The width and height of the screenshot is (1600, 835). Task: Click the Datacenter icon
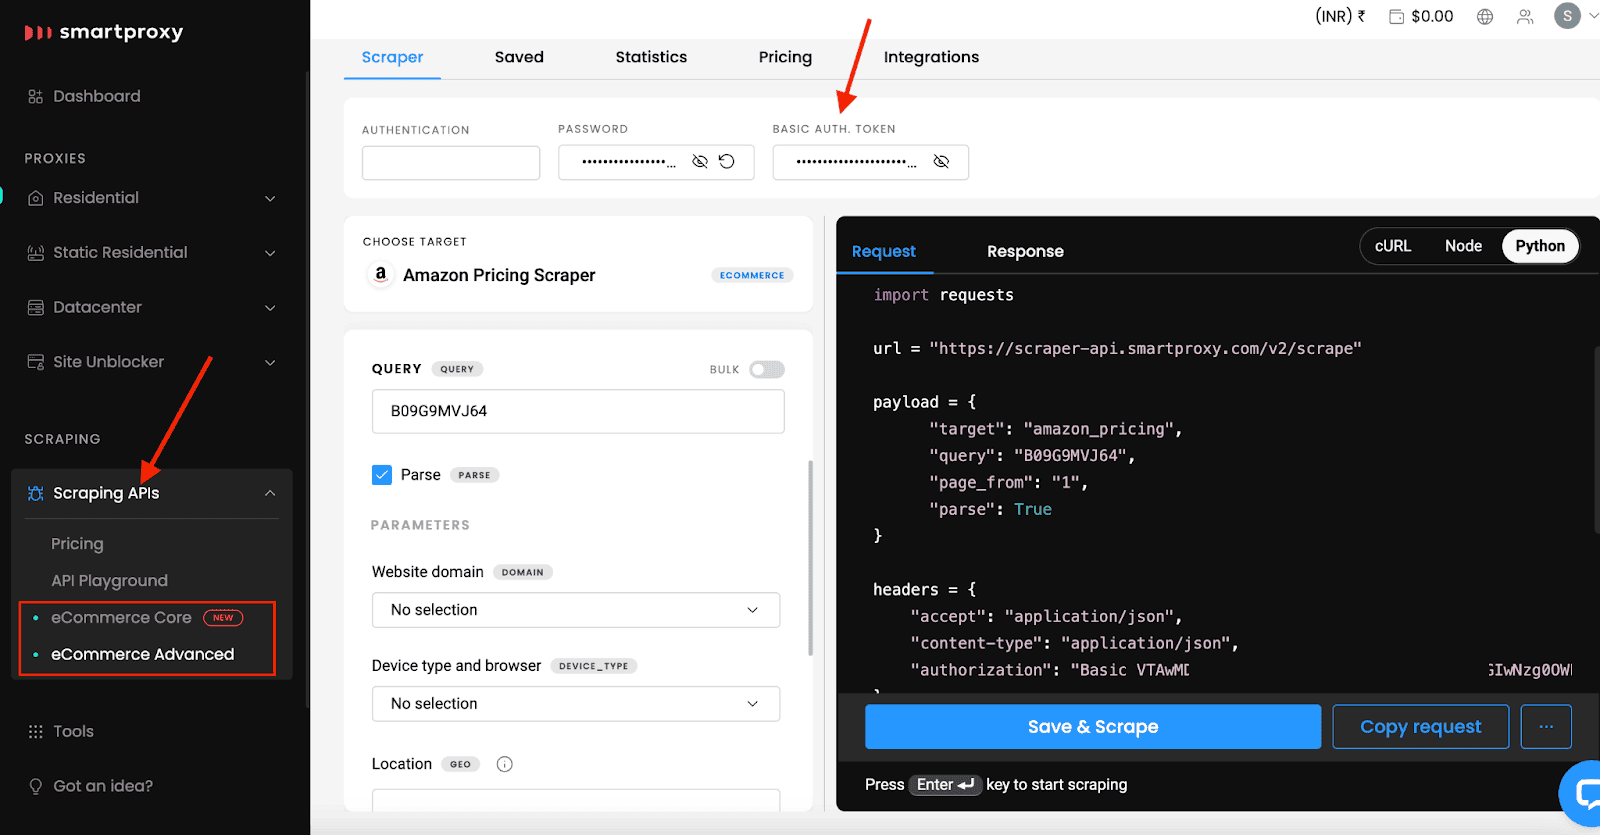[x=35, y=307]
